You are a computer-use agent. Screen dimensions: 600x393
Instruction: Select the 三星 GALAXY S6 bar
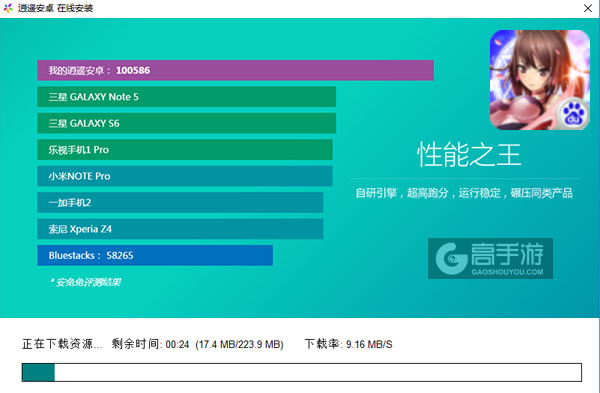186,123
